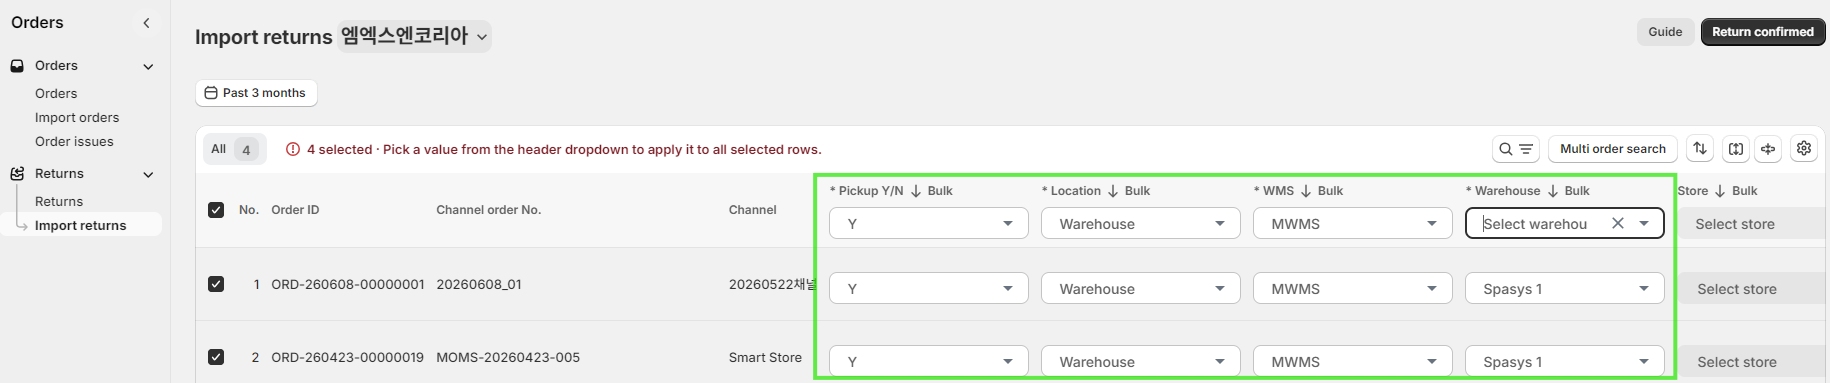The height and width of the screenshot is (383, 1830).
Task: Open the search and filter icon button
Action: click(x=1515, y=149)
